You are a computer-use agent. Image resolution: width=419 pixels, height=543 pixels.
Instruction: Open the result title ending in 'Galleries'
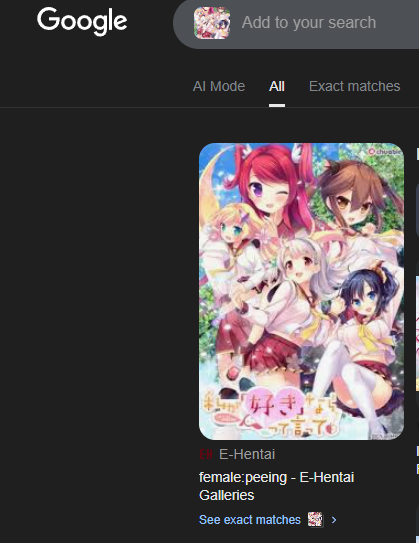pyautogui.click(x=276, y=486)
